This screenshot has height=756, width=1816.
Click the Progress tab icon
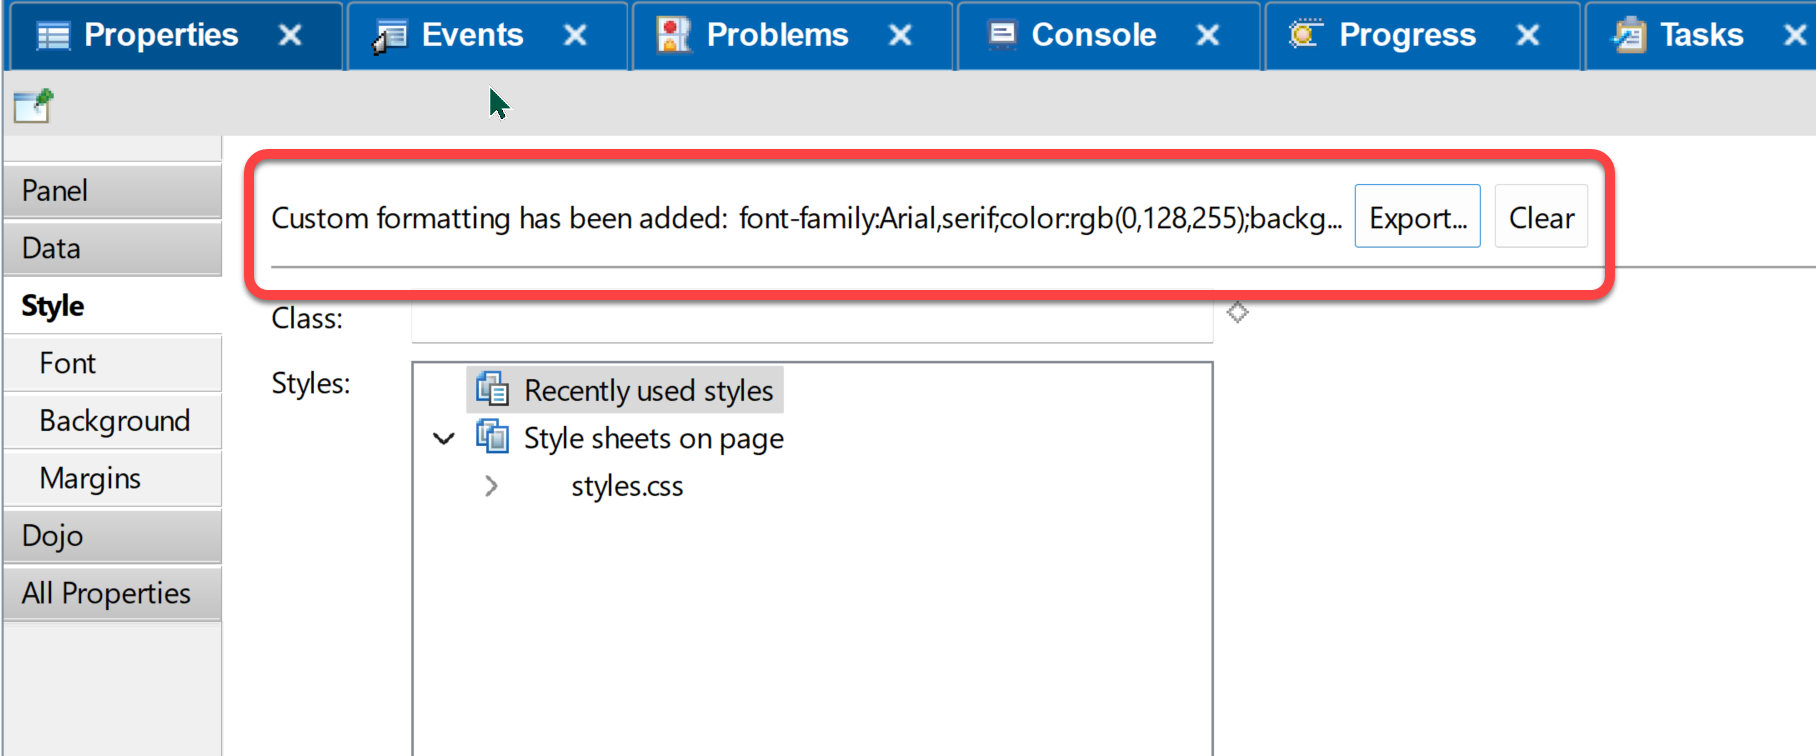1304,35
